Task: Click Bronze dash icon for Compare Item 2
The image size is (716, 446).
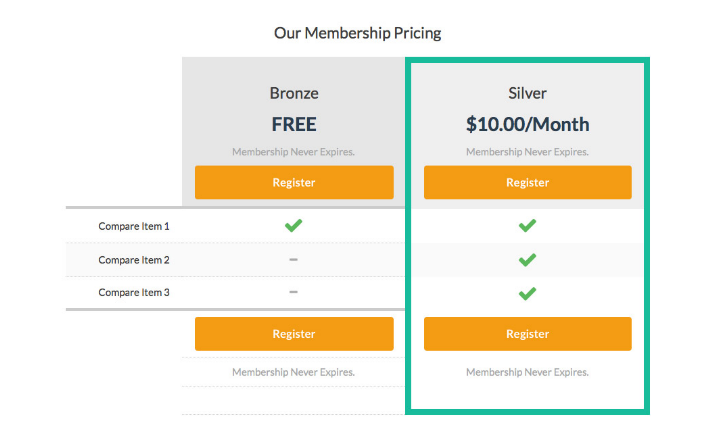Action: click(293, 260)
